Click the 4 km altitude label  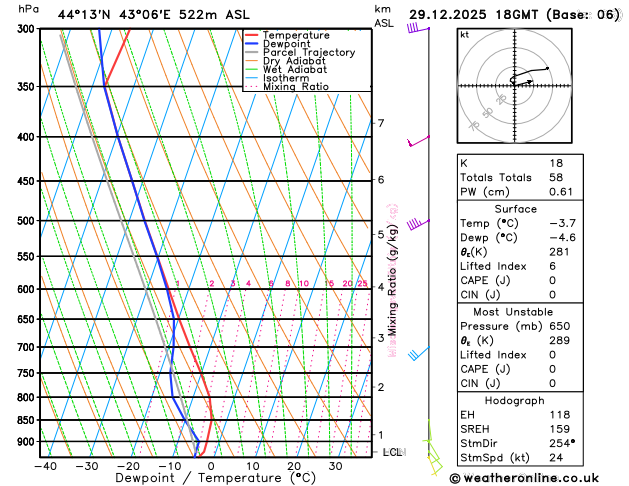pos(381,287)
